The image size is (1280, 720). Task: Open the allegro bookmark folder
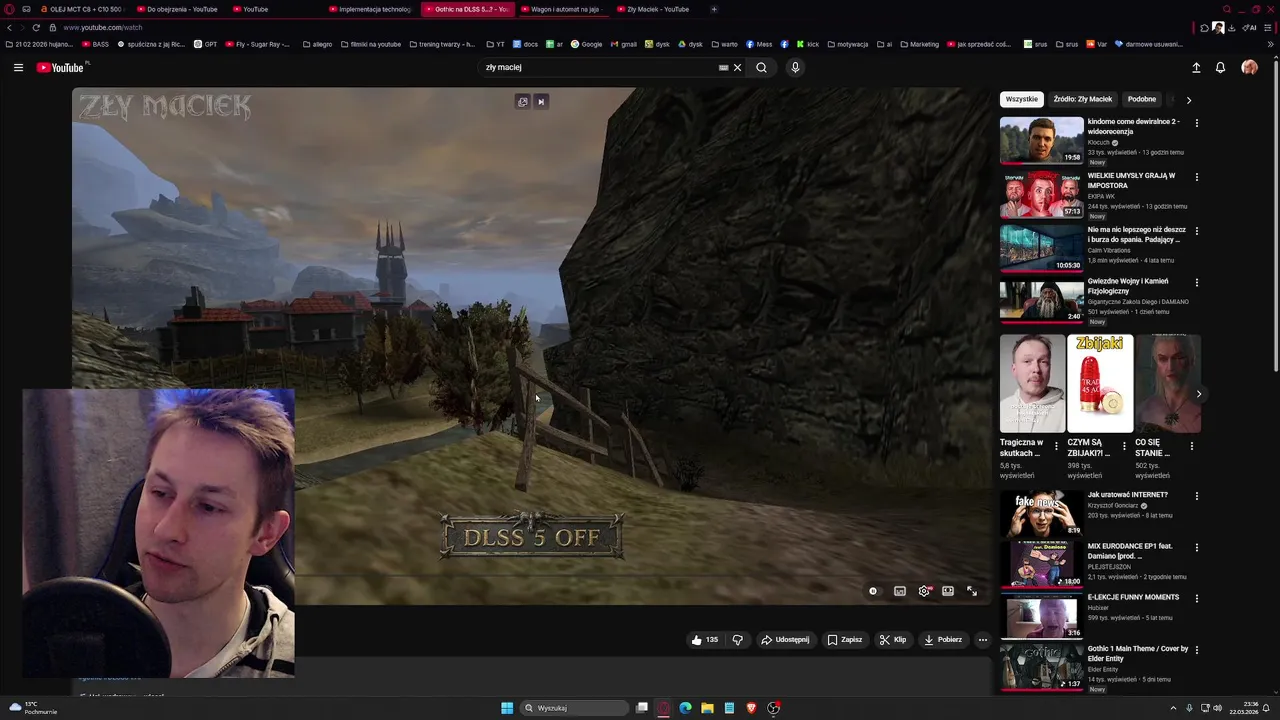click(x=317, y=44)
